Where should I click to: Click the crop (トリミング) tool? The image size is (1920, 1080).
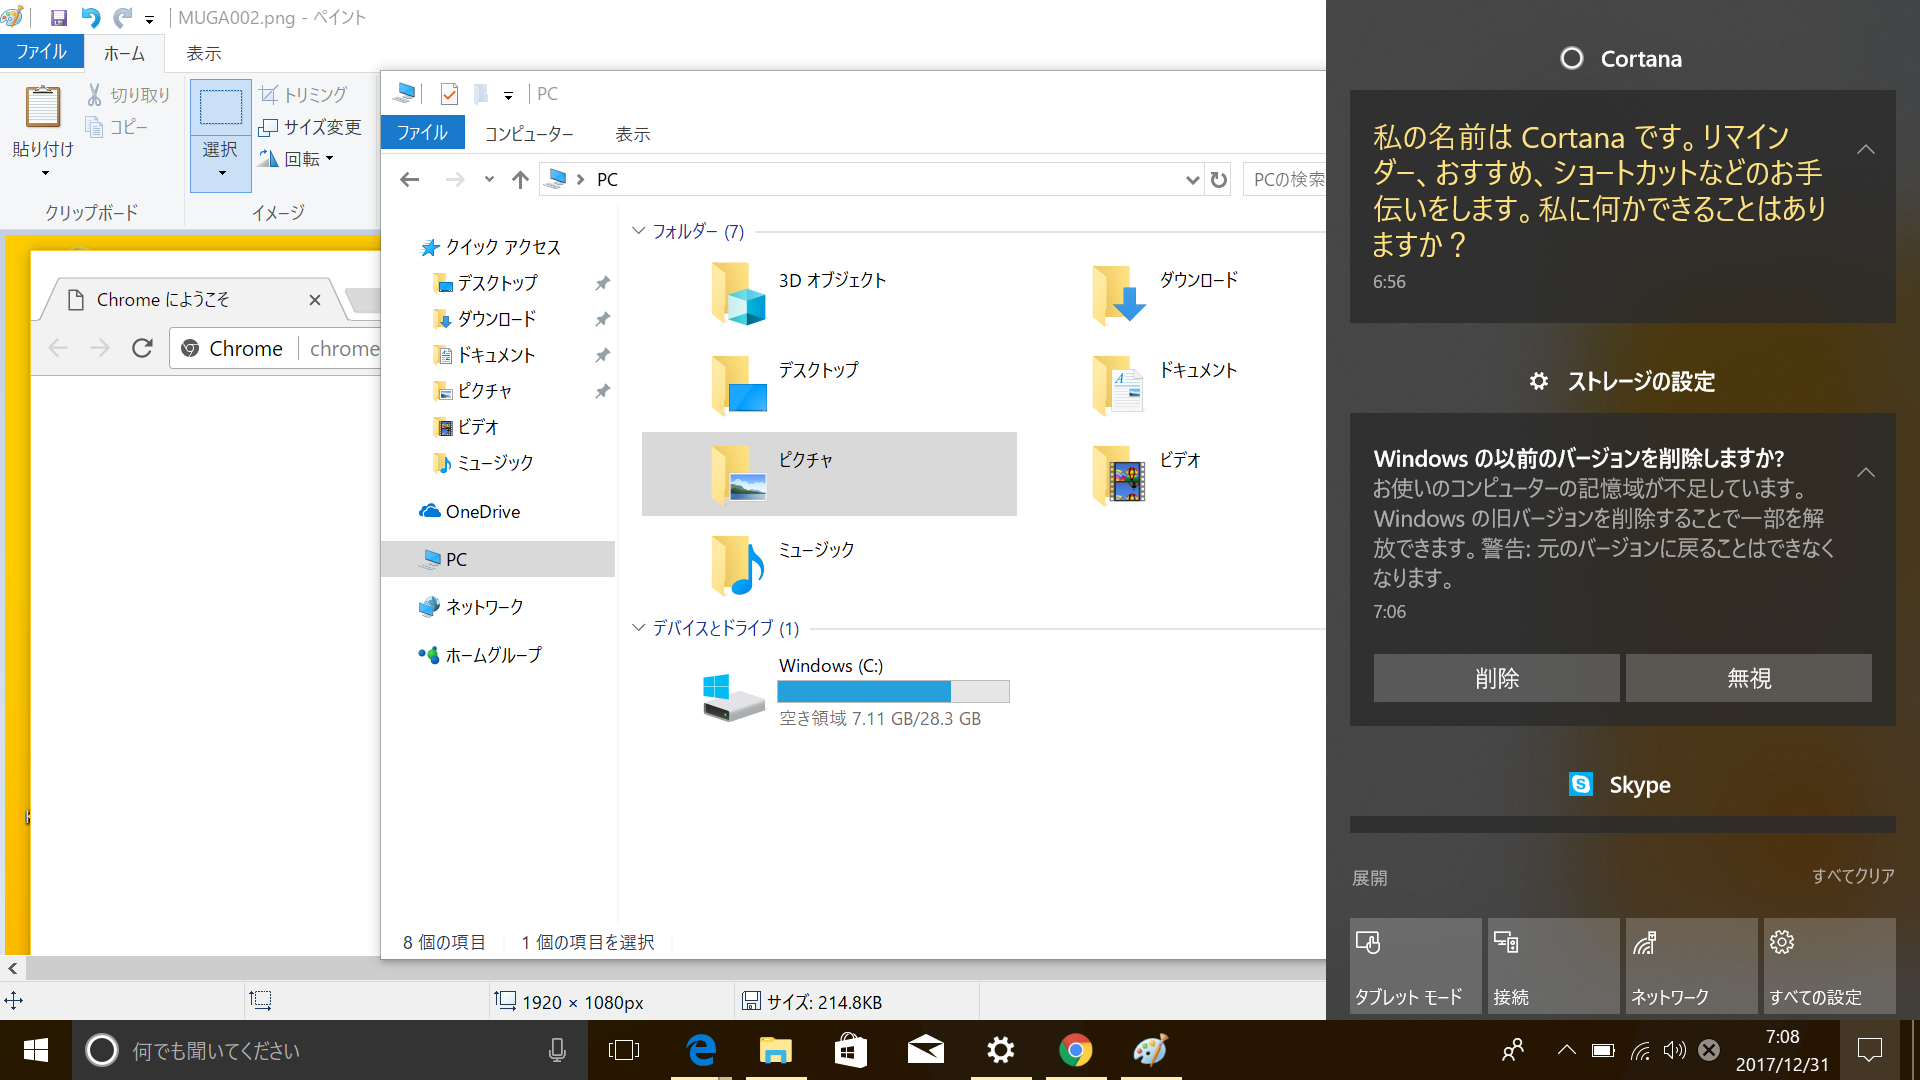pyautogui.click(x=303, y=94)
